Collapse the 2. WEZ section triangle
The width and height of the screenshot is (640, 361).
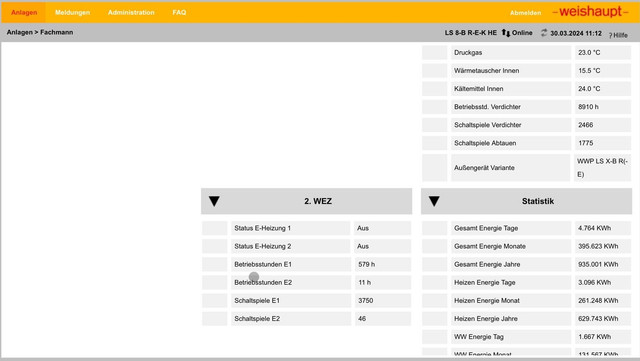tap(214, 201)
